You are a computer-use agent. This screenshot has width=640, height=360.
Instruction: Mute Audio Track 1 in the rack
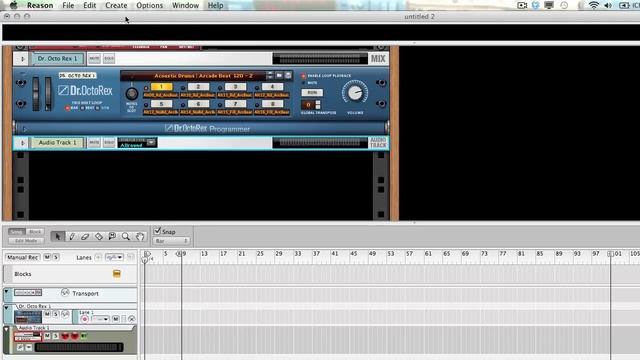point(94,142)
